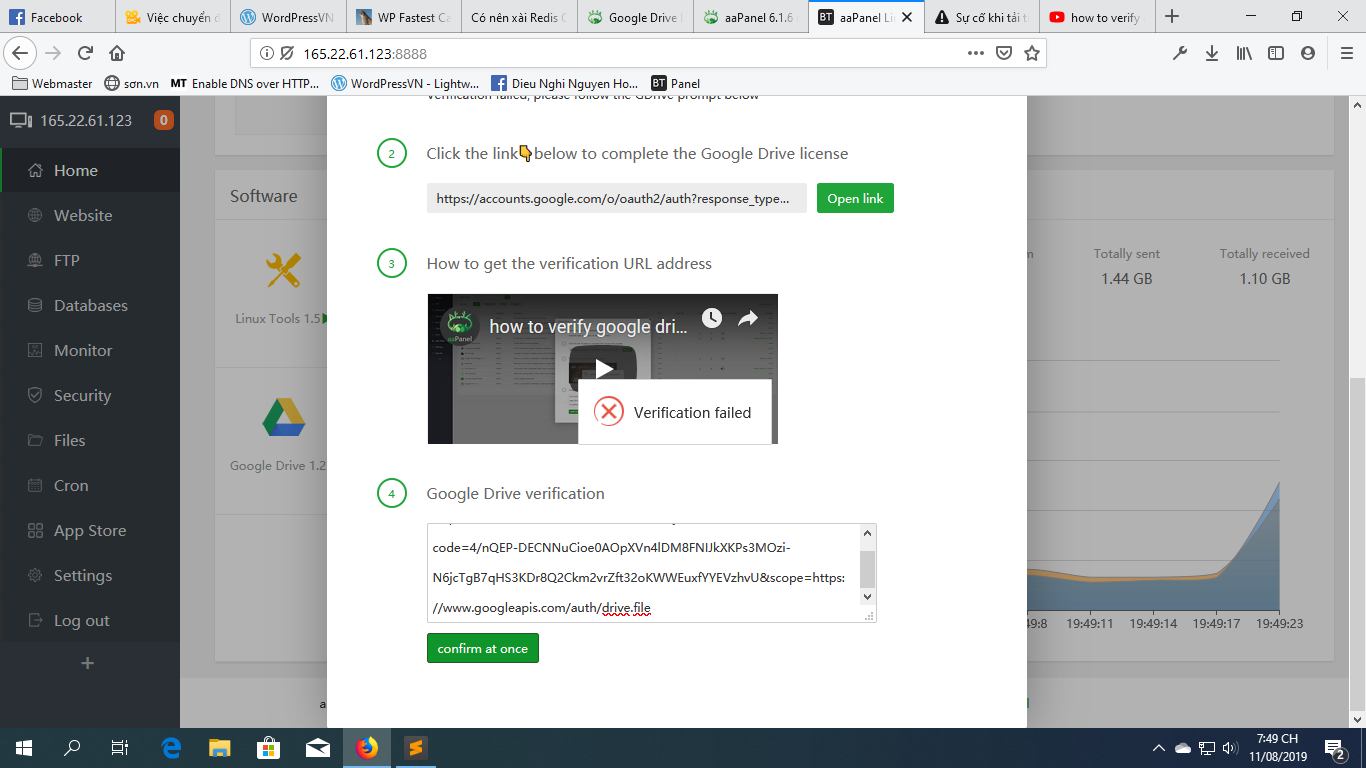Open the Windows Start menu
Image resolution: width=1366 pixels, height=768 pixels.
pos(24,748)
